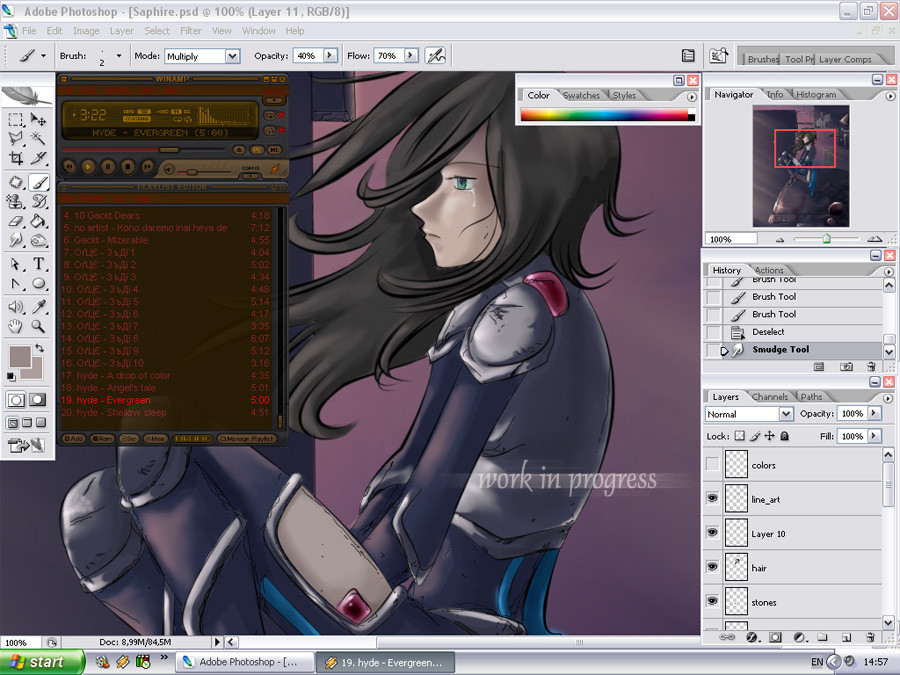900x675 pixels.
Task: Stop playback in Winamp
Action: coord(127,166)
